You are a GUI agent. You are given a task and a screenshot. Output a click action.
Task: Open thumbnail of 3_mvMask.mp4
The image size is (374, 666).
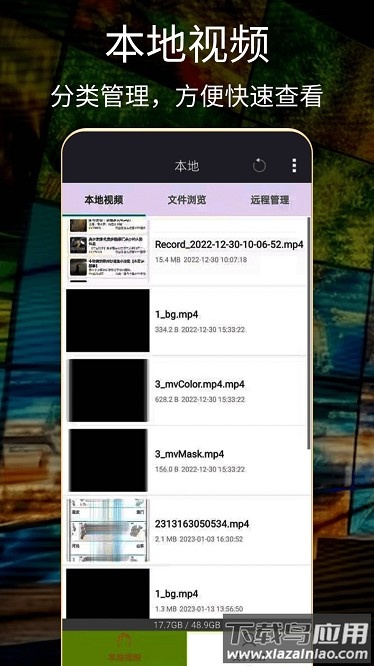click(x=108, y=460)
